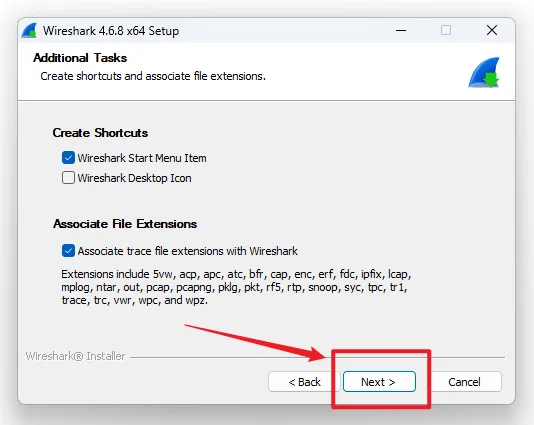
Task: Click 'Associate trace file extensions with Wireshark' label
Action: (x=188, y=251)
